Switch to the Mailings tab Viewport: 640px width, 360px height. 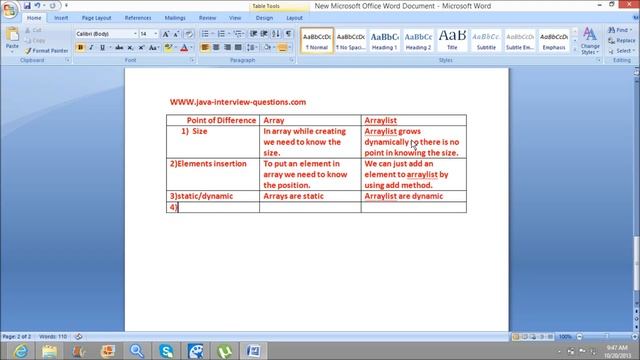175,18
